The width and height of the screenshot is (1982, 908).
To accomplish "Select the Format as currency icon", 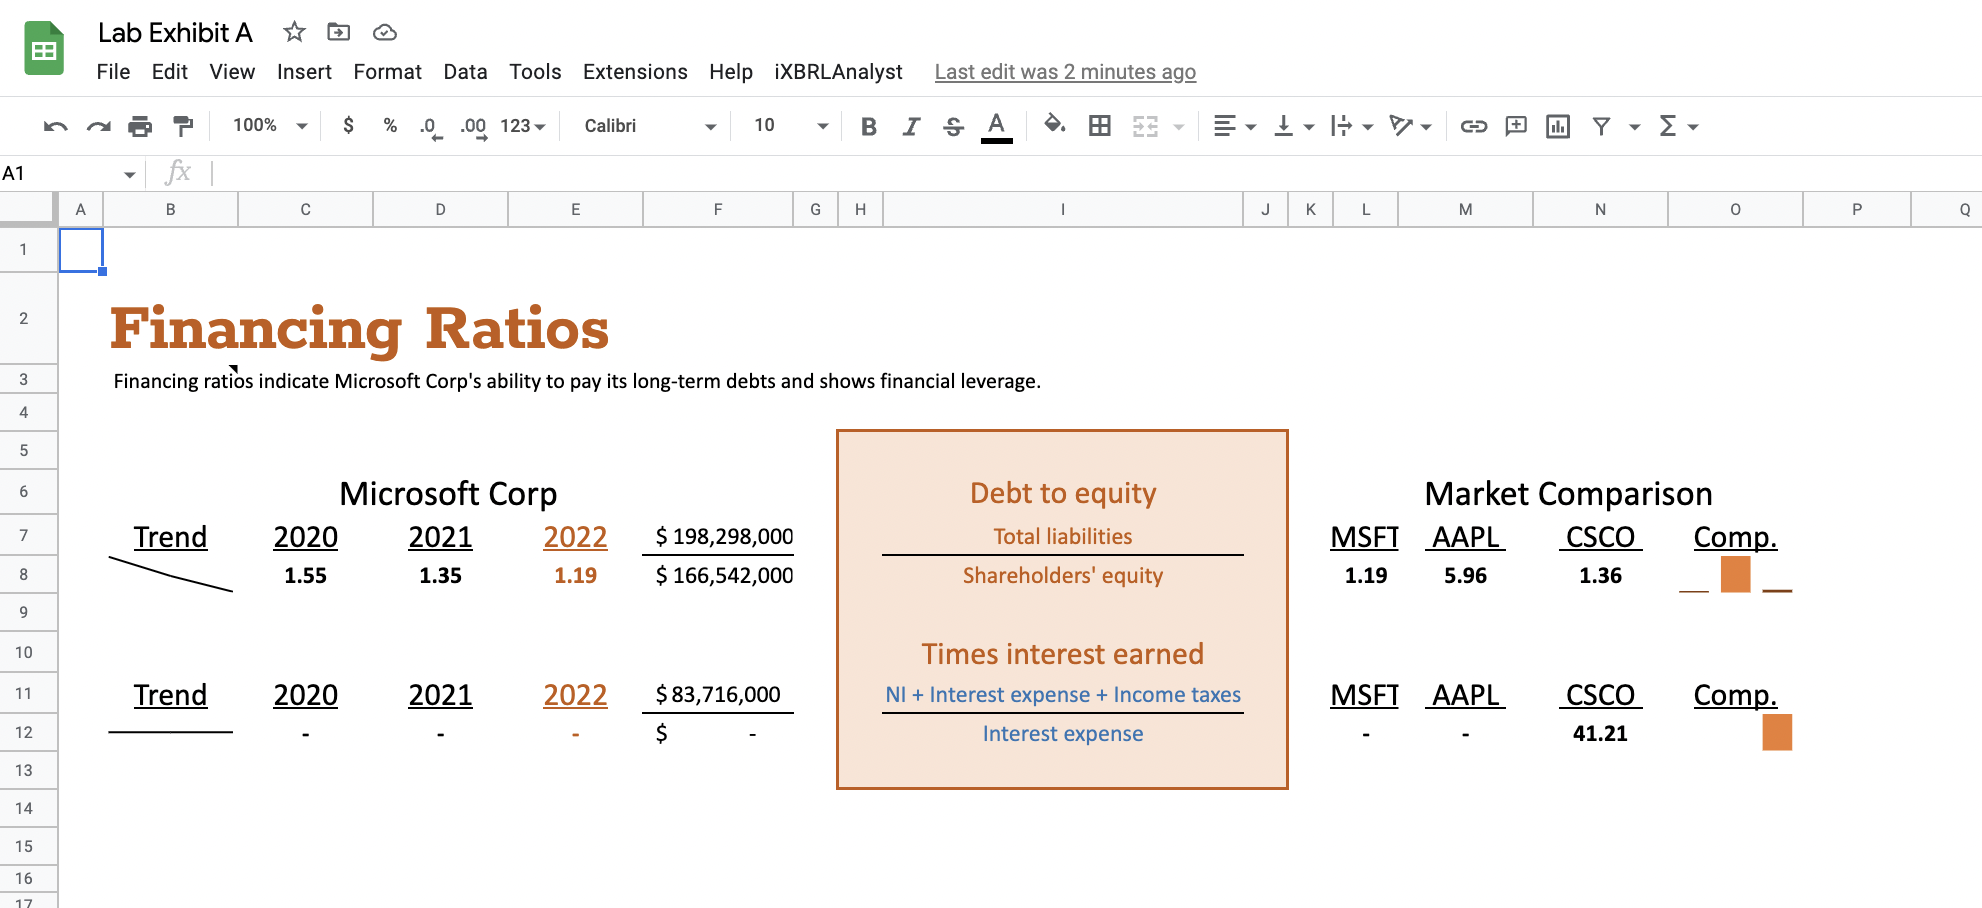I will pos(348,126).
